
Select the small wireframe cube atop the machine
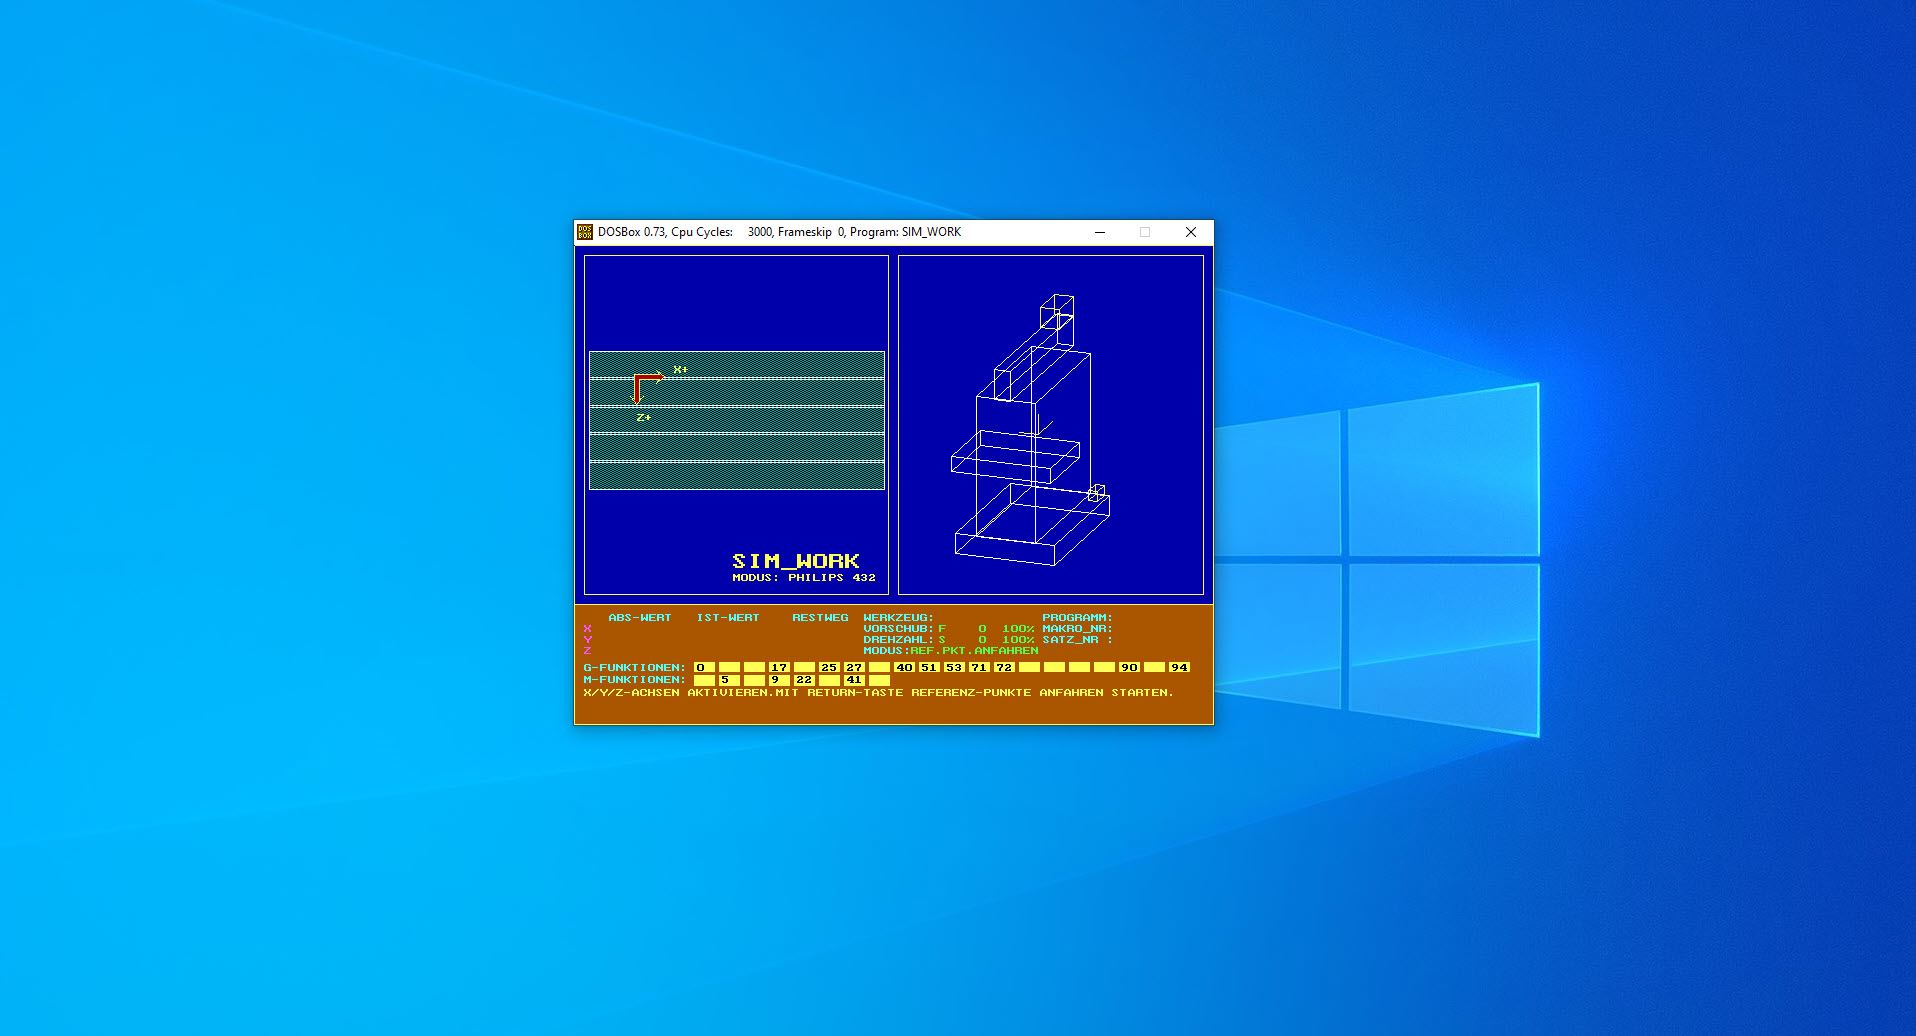(x=1057, y=310)
